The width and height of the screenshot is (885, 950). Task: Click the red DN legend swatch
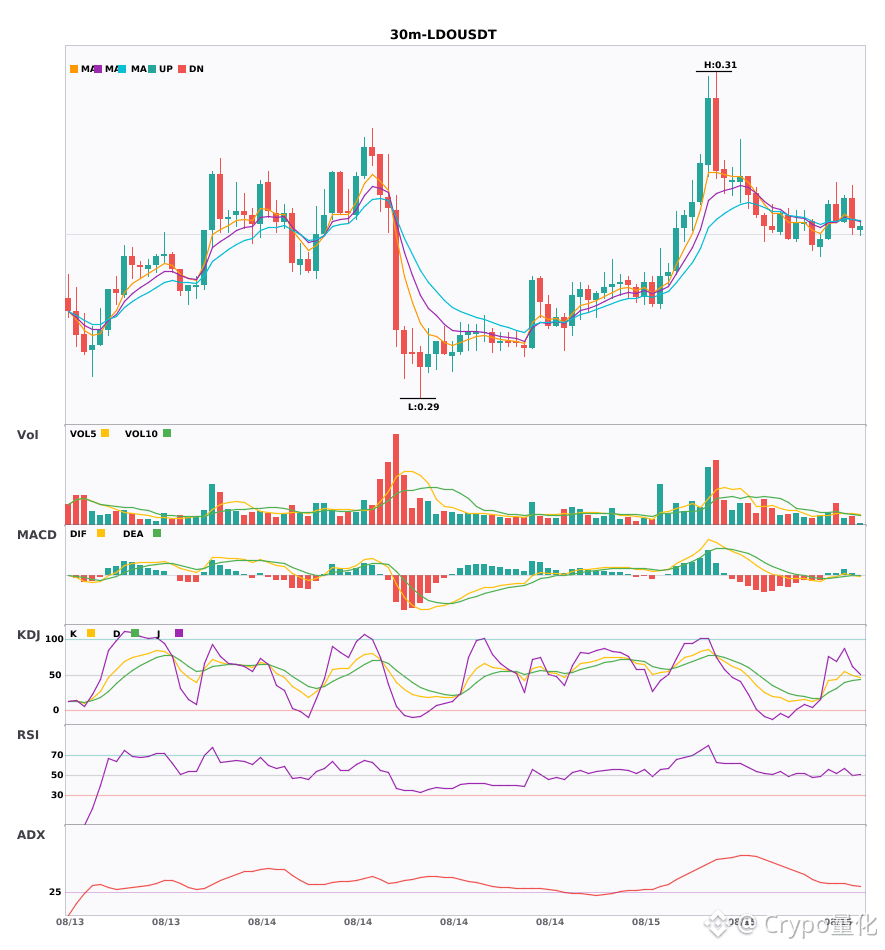(182, 69)
